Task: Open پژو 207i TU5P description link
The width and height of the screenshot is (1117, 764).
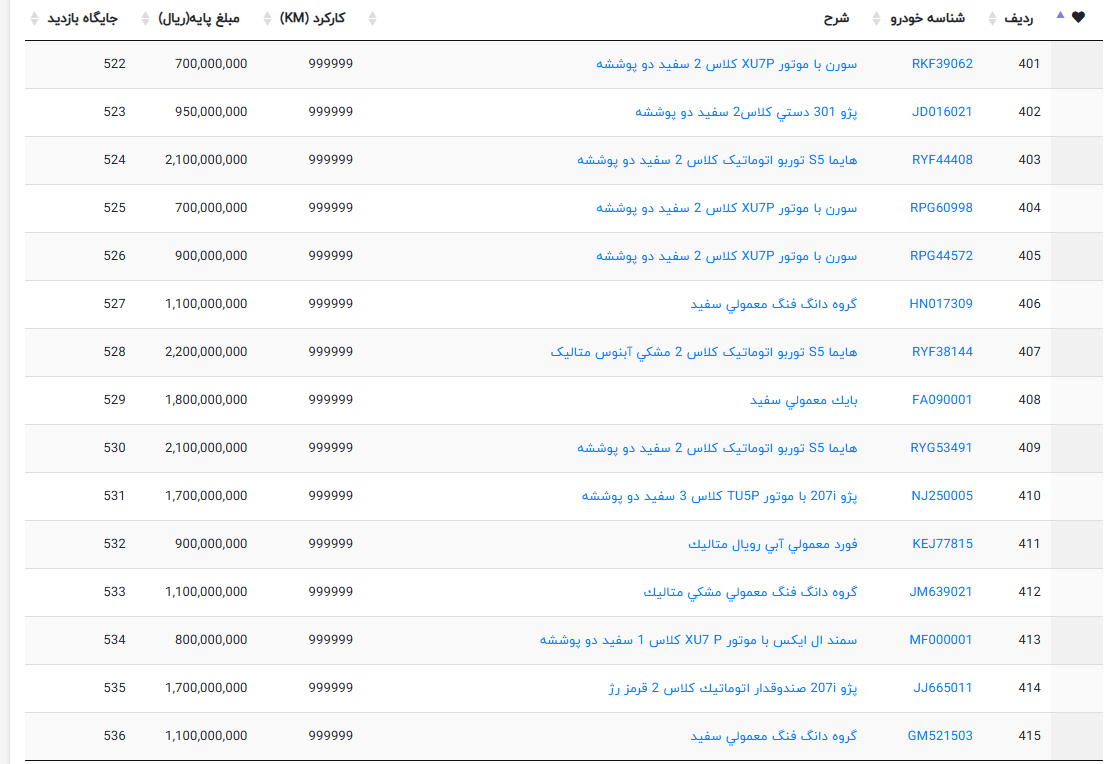Action: (719, 496)
